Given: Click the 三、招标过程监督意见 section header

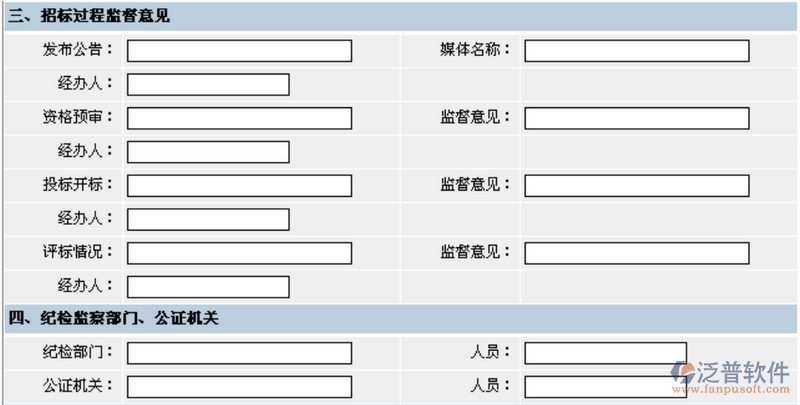Looking at the screenshot, I should pos(90,15).
